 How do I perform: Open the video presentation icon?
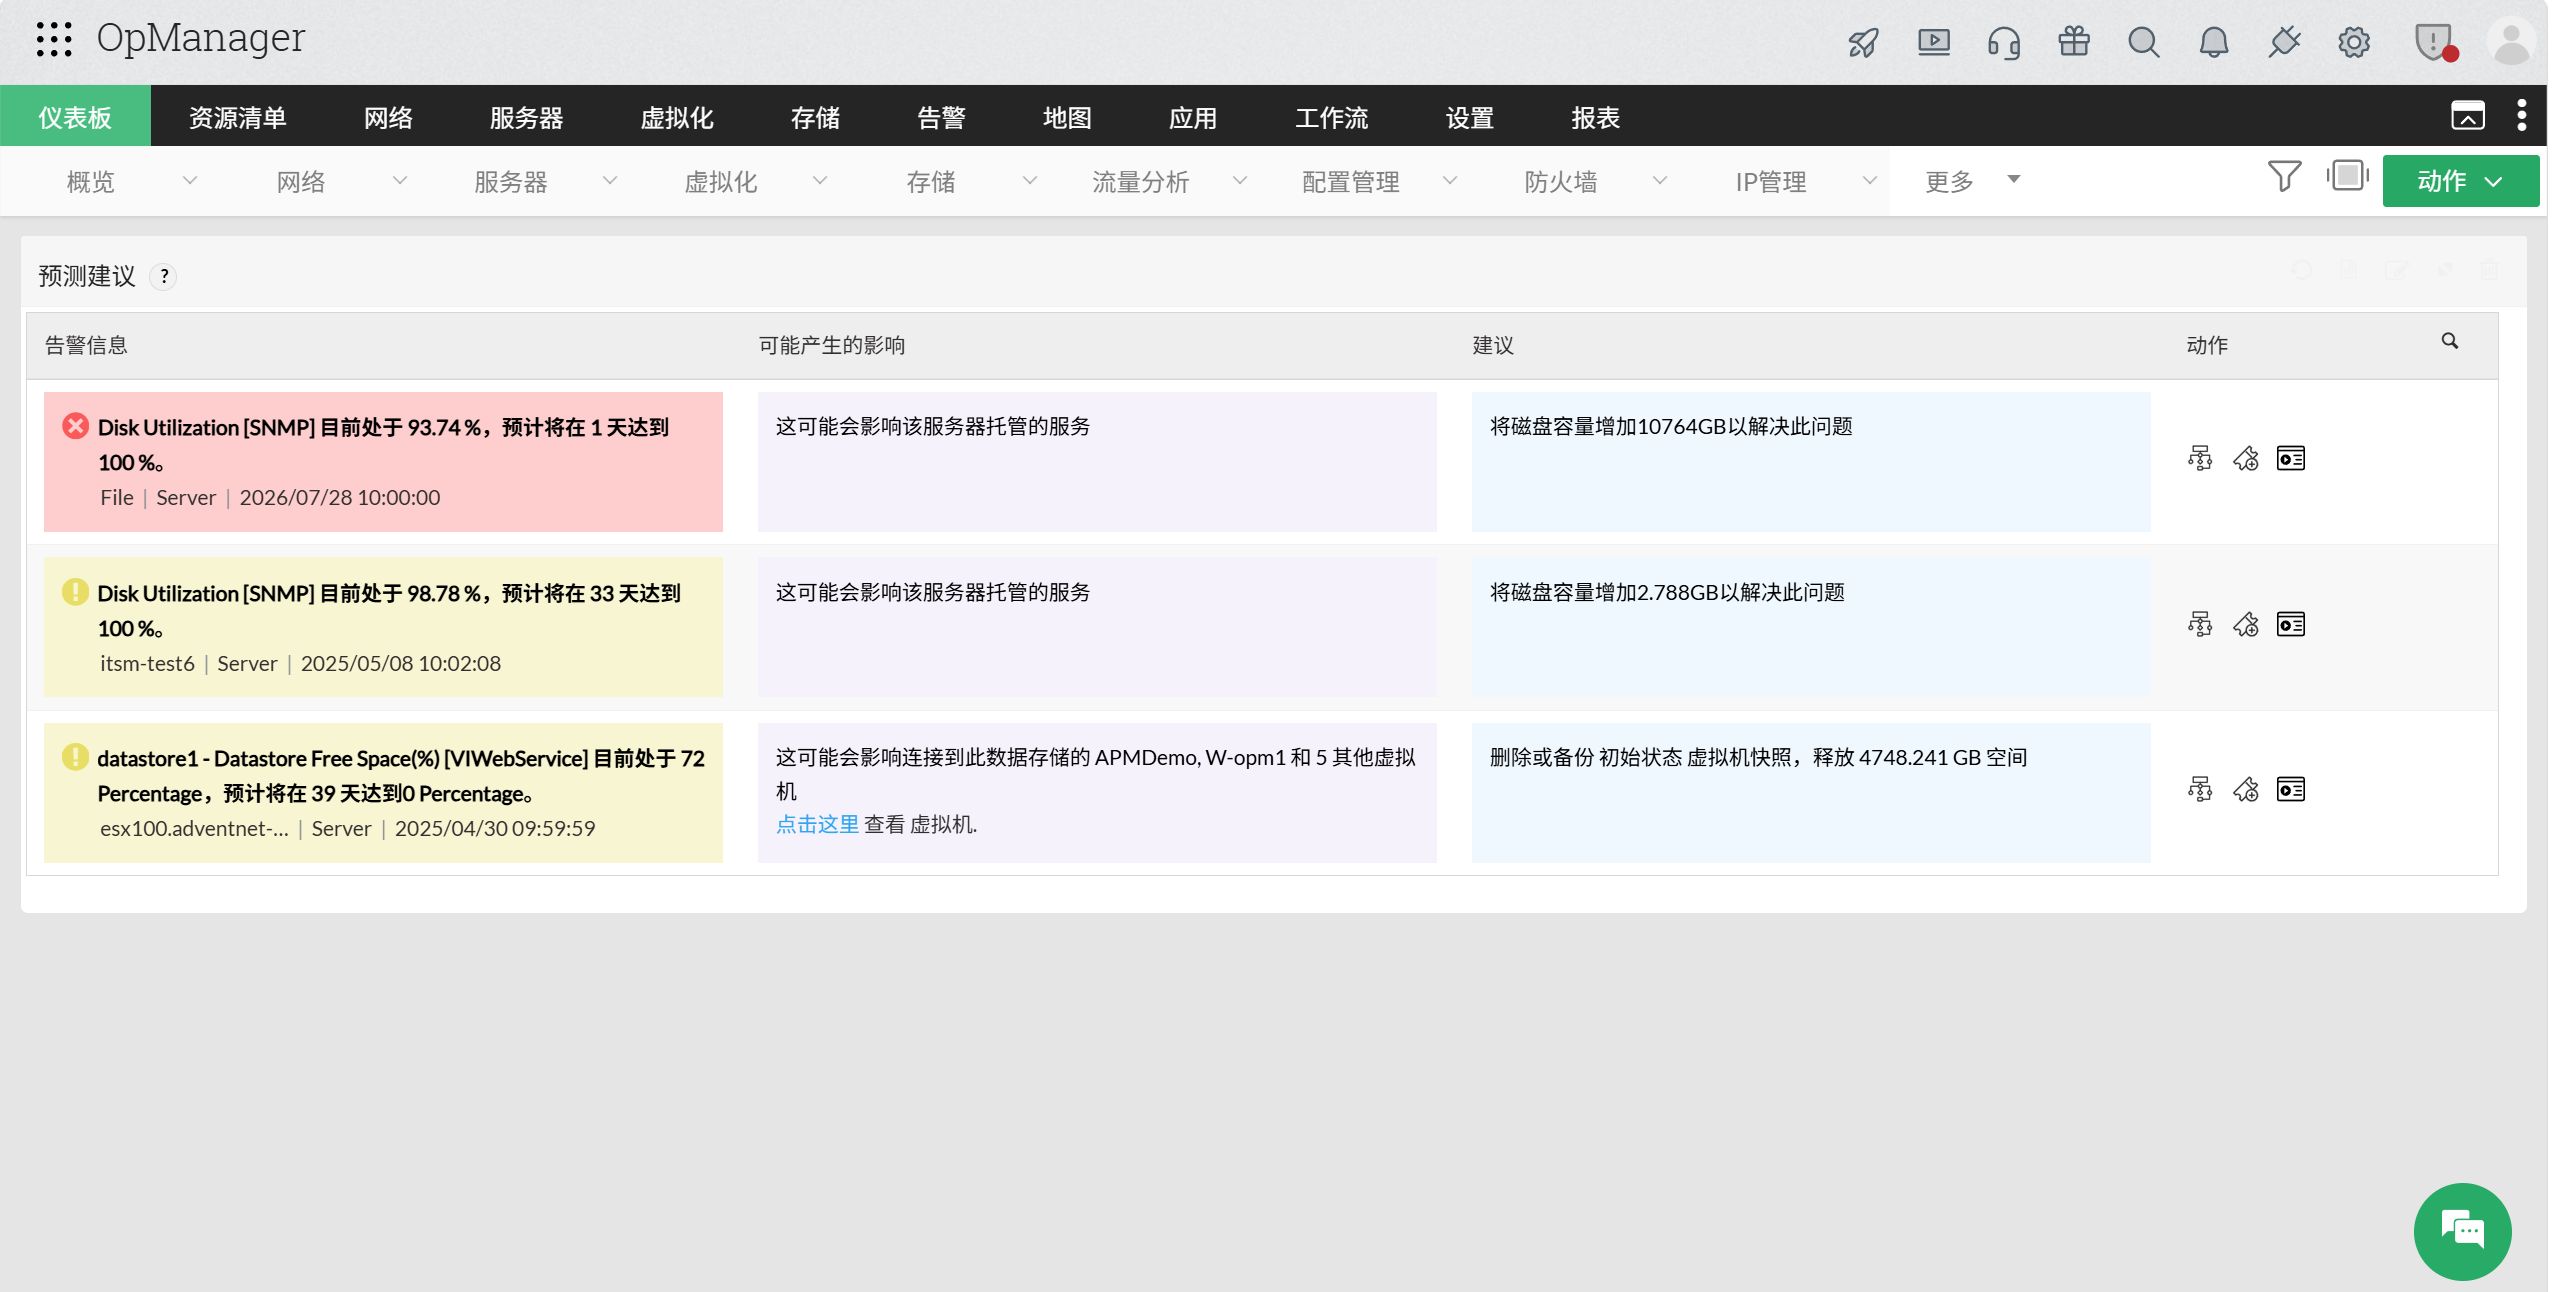click(1933, 42)
